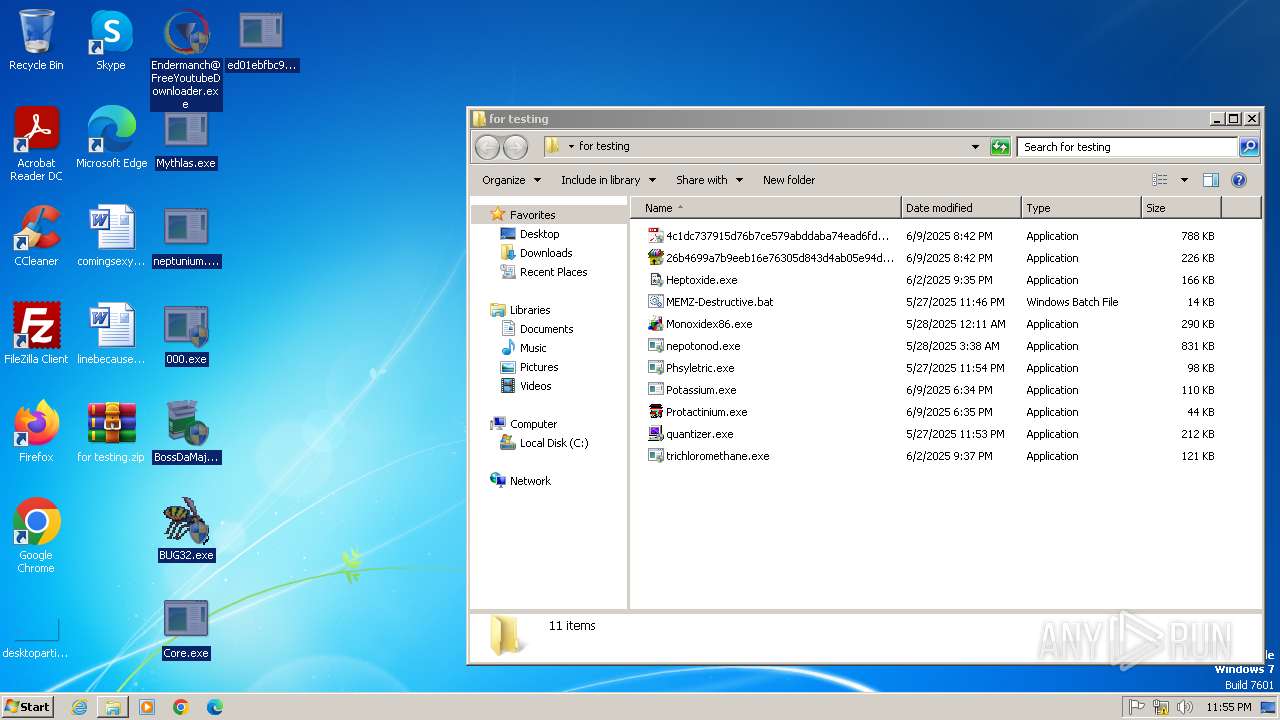Click the search magnifier icon
The height and width of the screenshot is (720, 1280).
[x=1249, y=147]
